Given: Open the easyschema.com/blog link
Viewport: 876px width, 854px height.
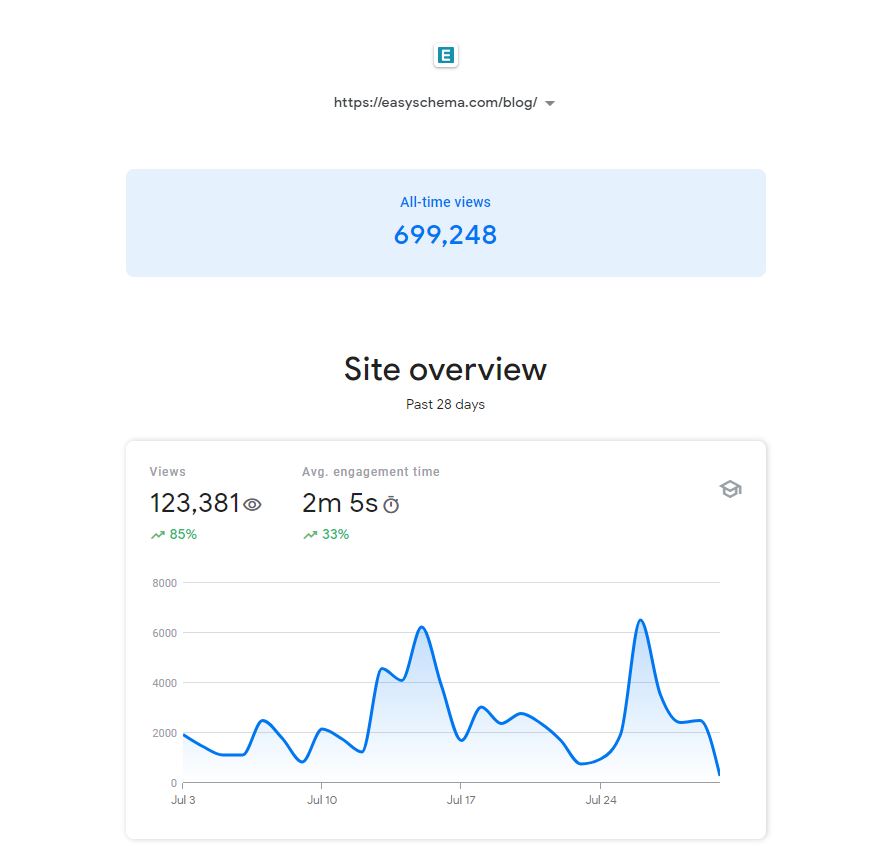Looking at the screenshot, I should [x=435, y=102].
